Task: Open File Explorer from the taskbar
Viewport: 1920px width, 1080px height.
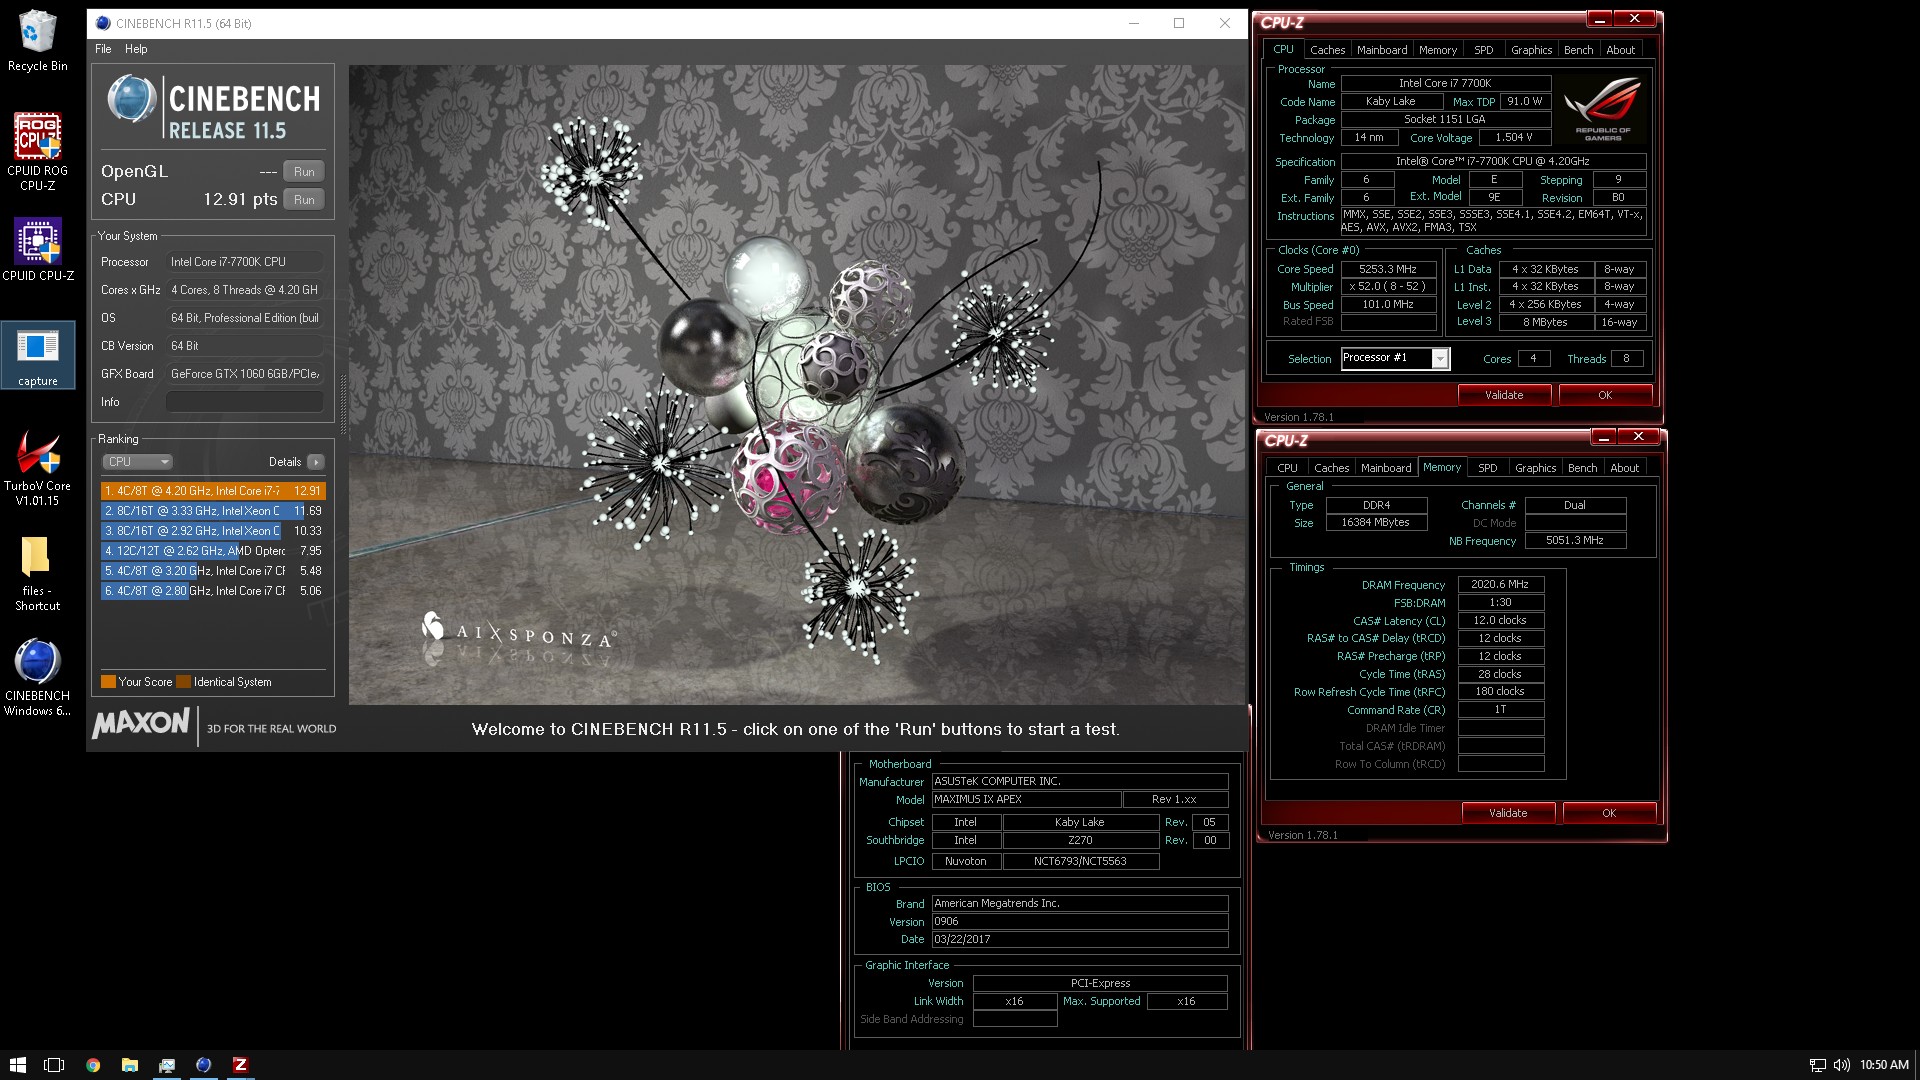Action: (x=130, y=1065)
